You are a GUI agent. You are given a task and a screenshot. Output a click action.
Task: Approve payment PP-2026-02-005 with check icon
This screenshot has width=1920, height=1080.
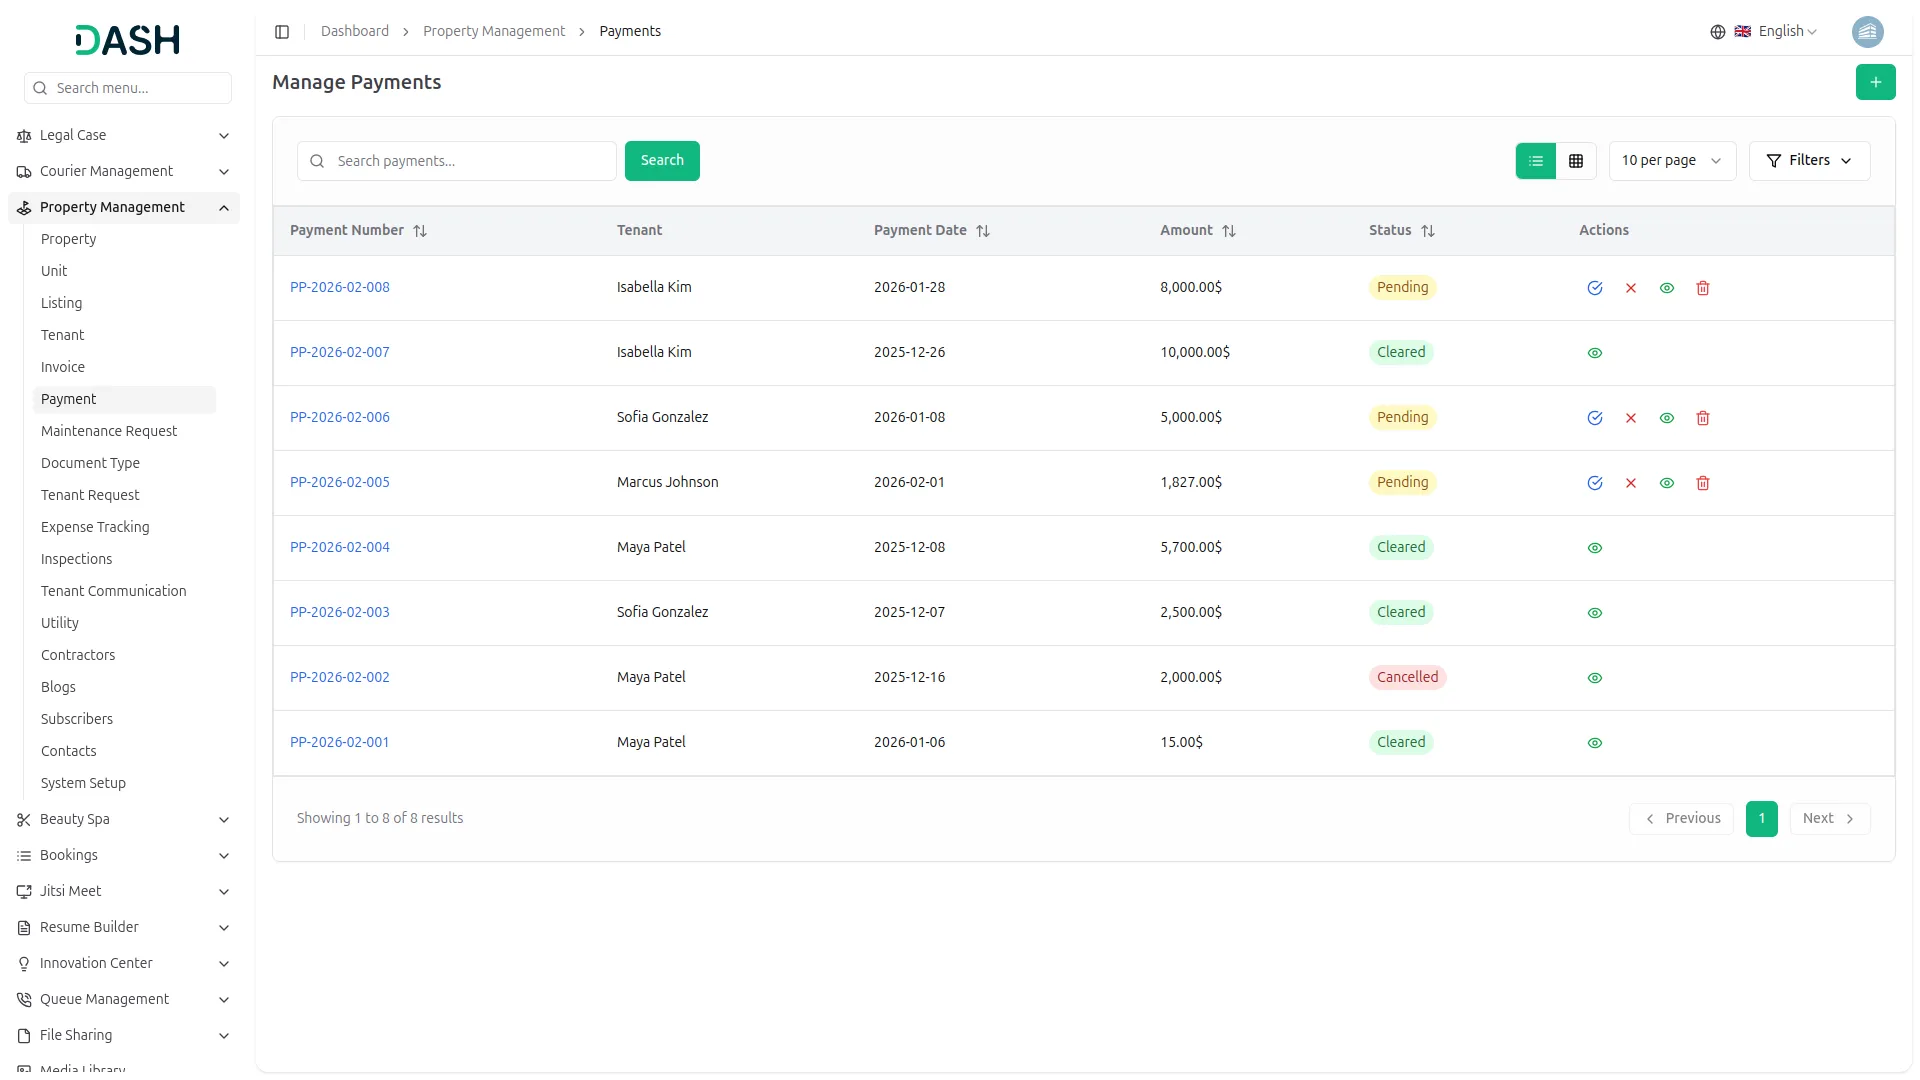pos(1595,483)
